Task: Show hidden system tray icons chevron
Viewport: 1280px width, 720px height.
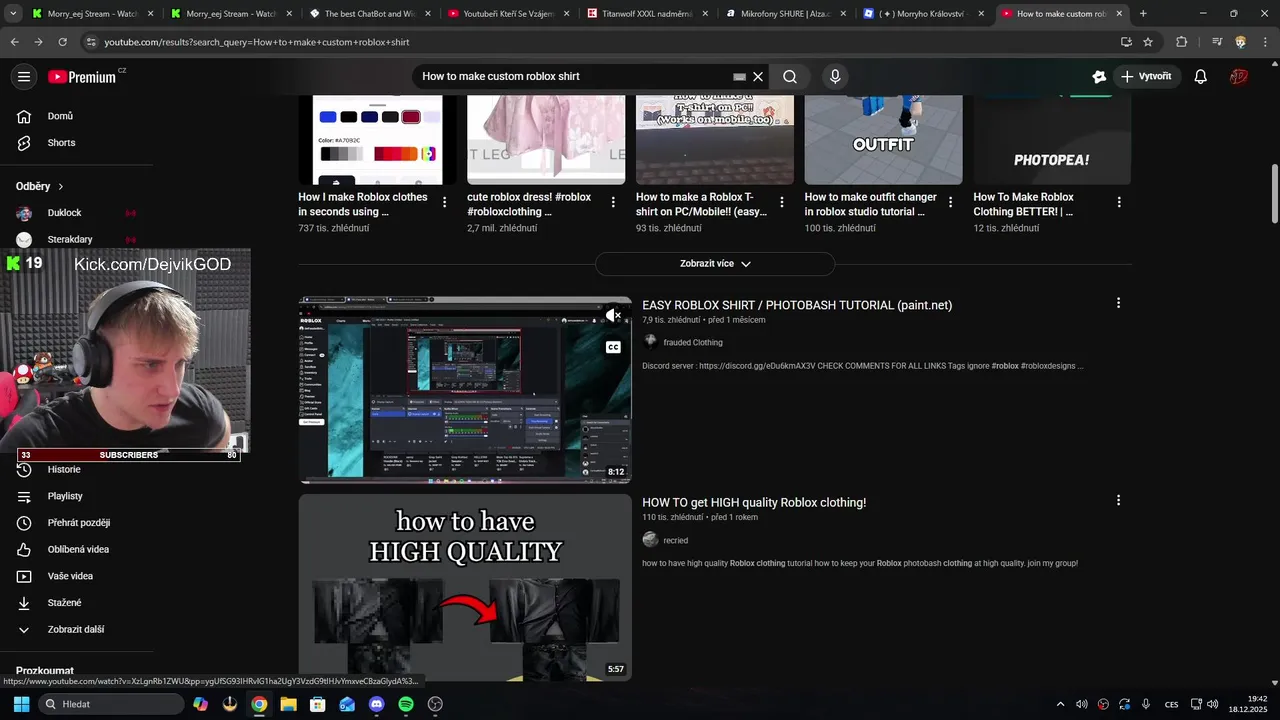Action: point(1061,704)
